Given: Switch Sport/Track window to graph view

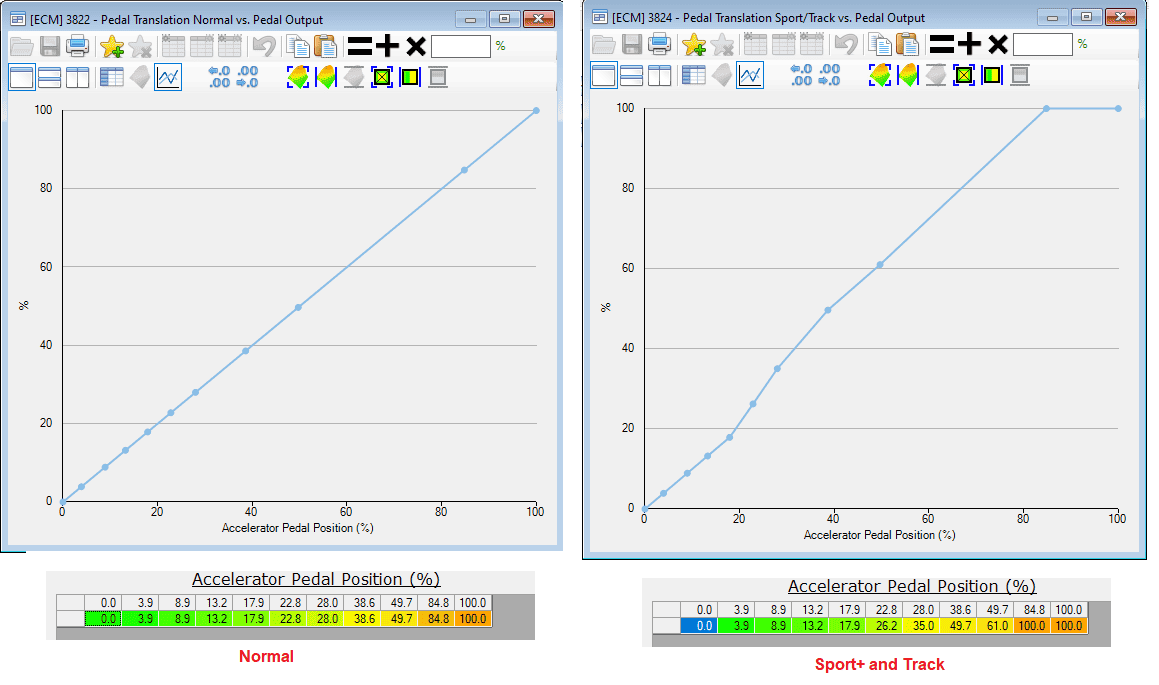Looking at the screenshot, I should [x=750, y=75].
